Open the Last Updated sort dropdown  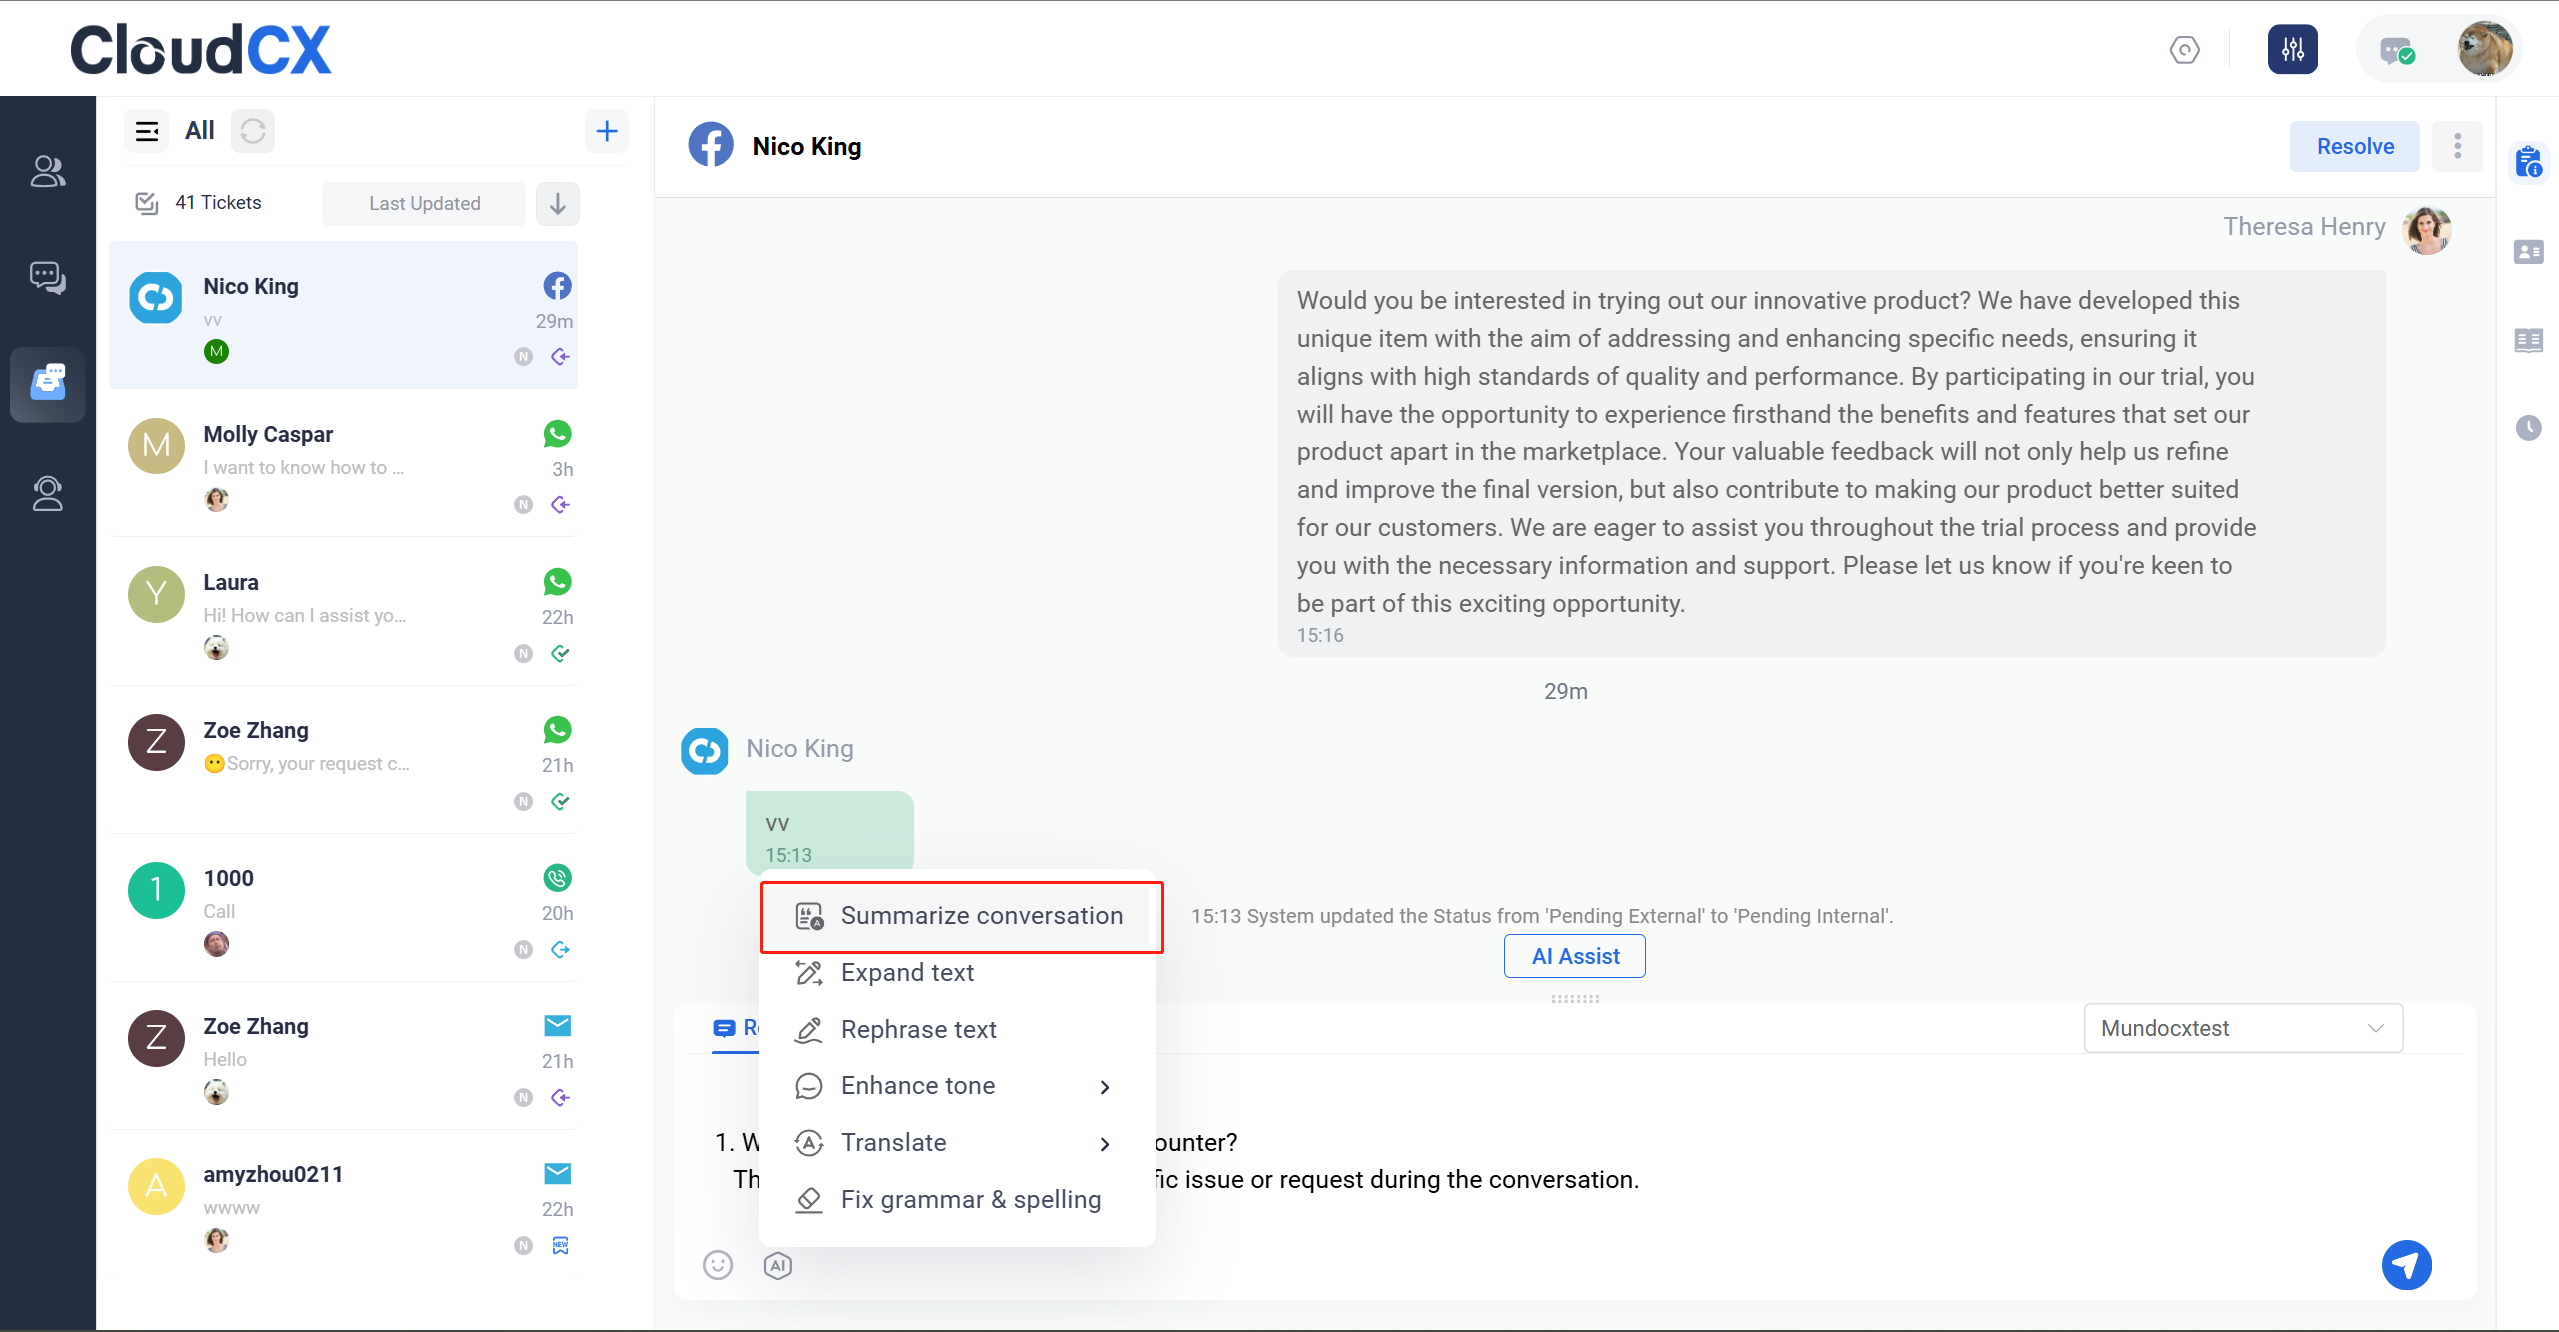coord(424,203)
